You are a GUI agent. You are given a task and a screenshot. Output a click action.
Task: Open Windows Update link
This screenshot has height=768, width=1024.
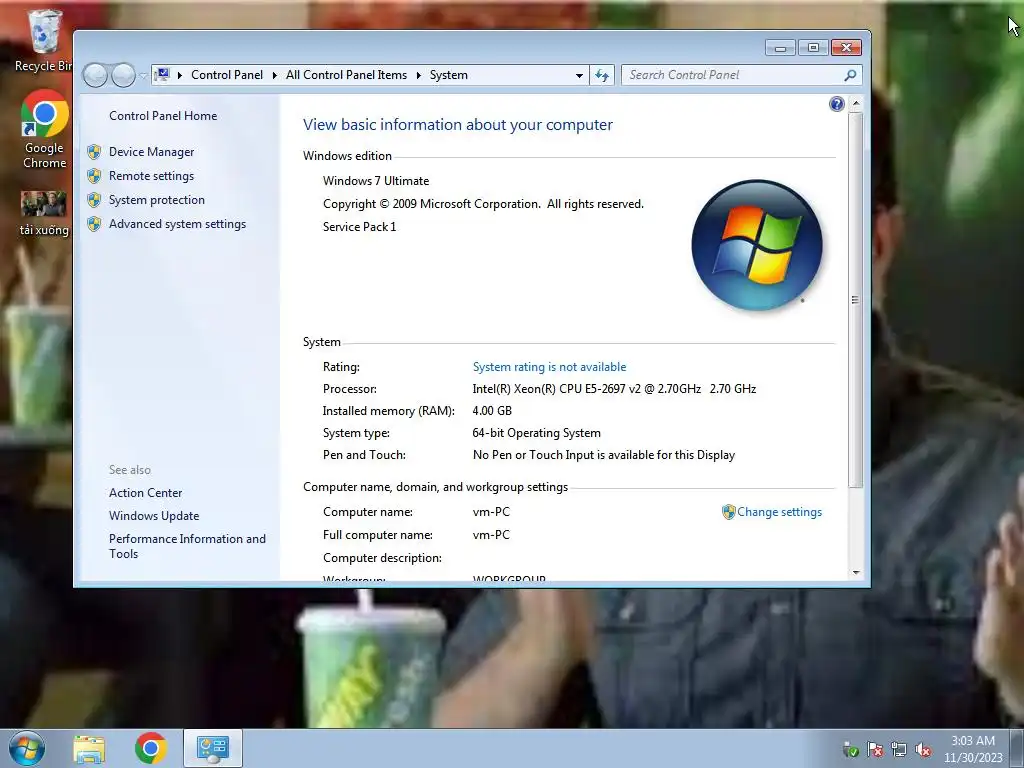(154, 516)
